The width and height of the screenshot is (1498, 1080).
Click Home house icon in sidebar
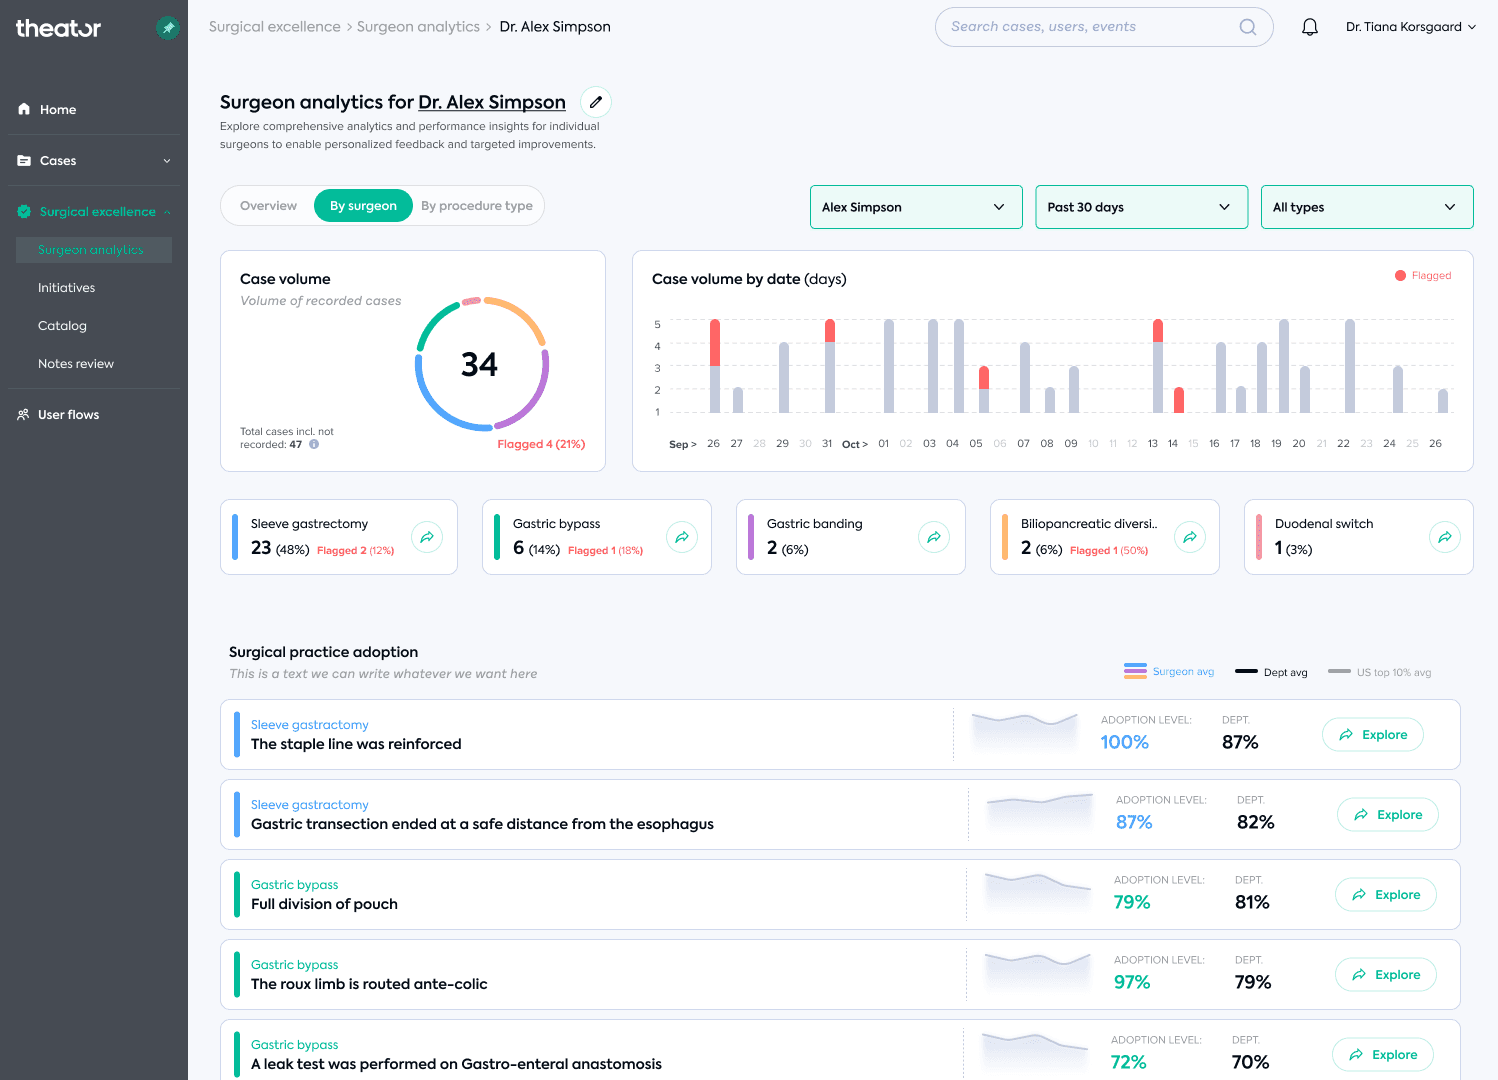pyautogui.click(x=24, y=109)
